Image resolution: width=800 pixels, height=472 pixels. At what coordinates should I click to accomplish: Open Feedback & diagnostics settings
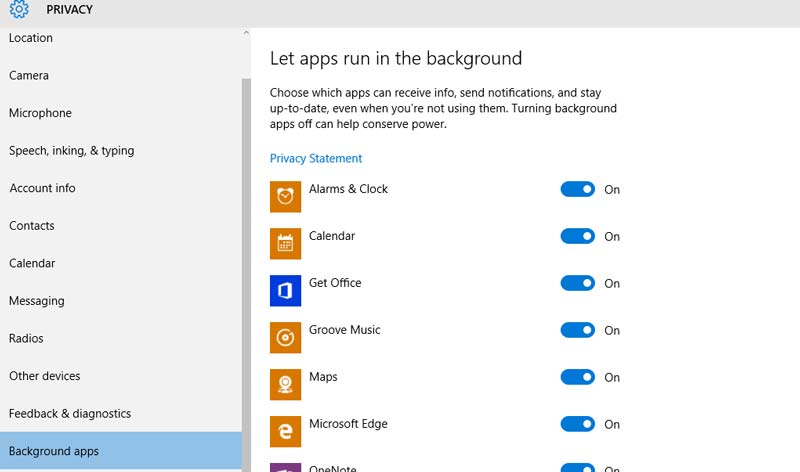pos(121,413)
